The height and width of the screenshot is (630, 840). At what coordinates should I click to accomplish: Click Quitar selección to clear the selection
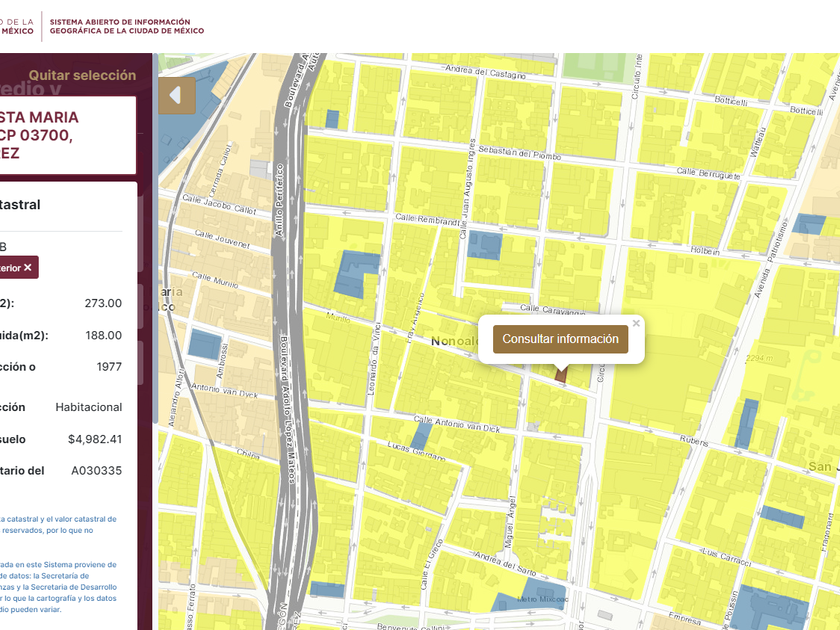(x=82, y=75)
